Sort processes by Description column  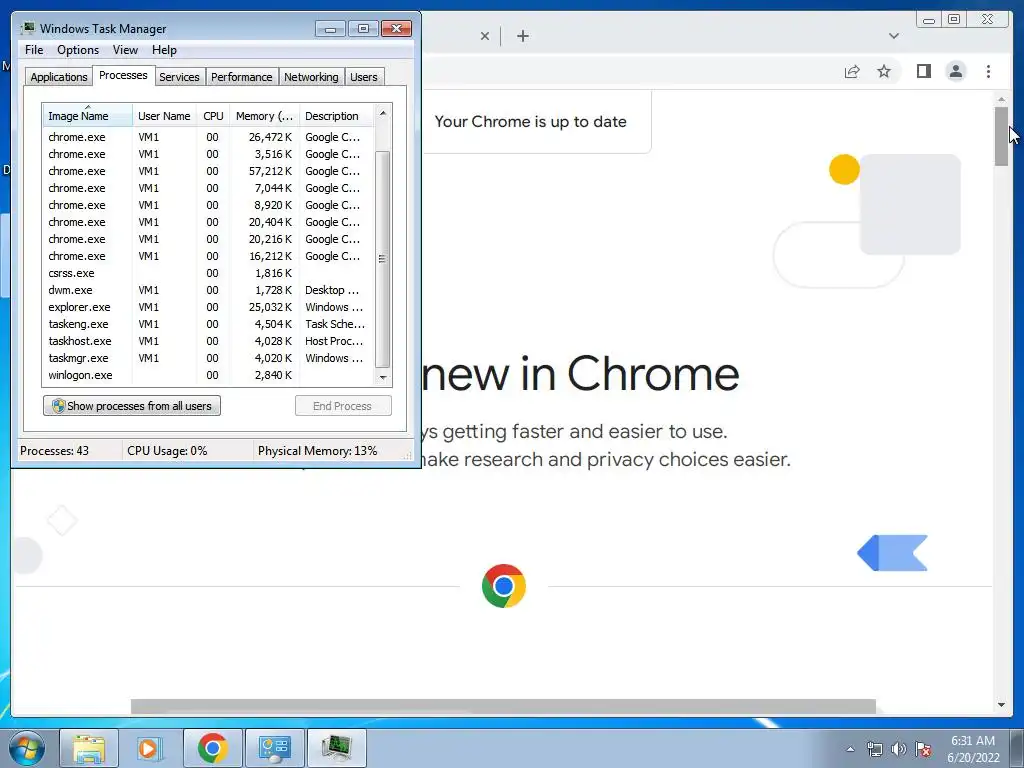[x=336, y=116]
